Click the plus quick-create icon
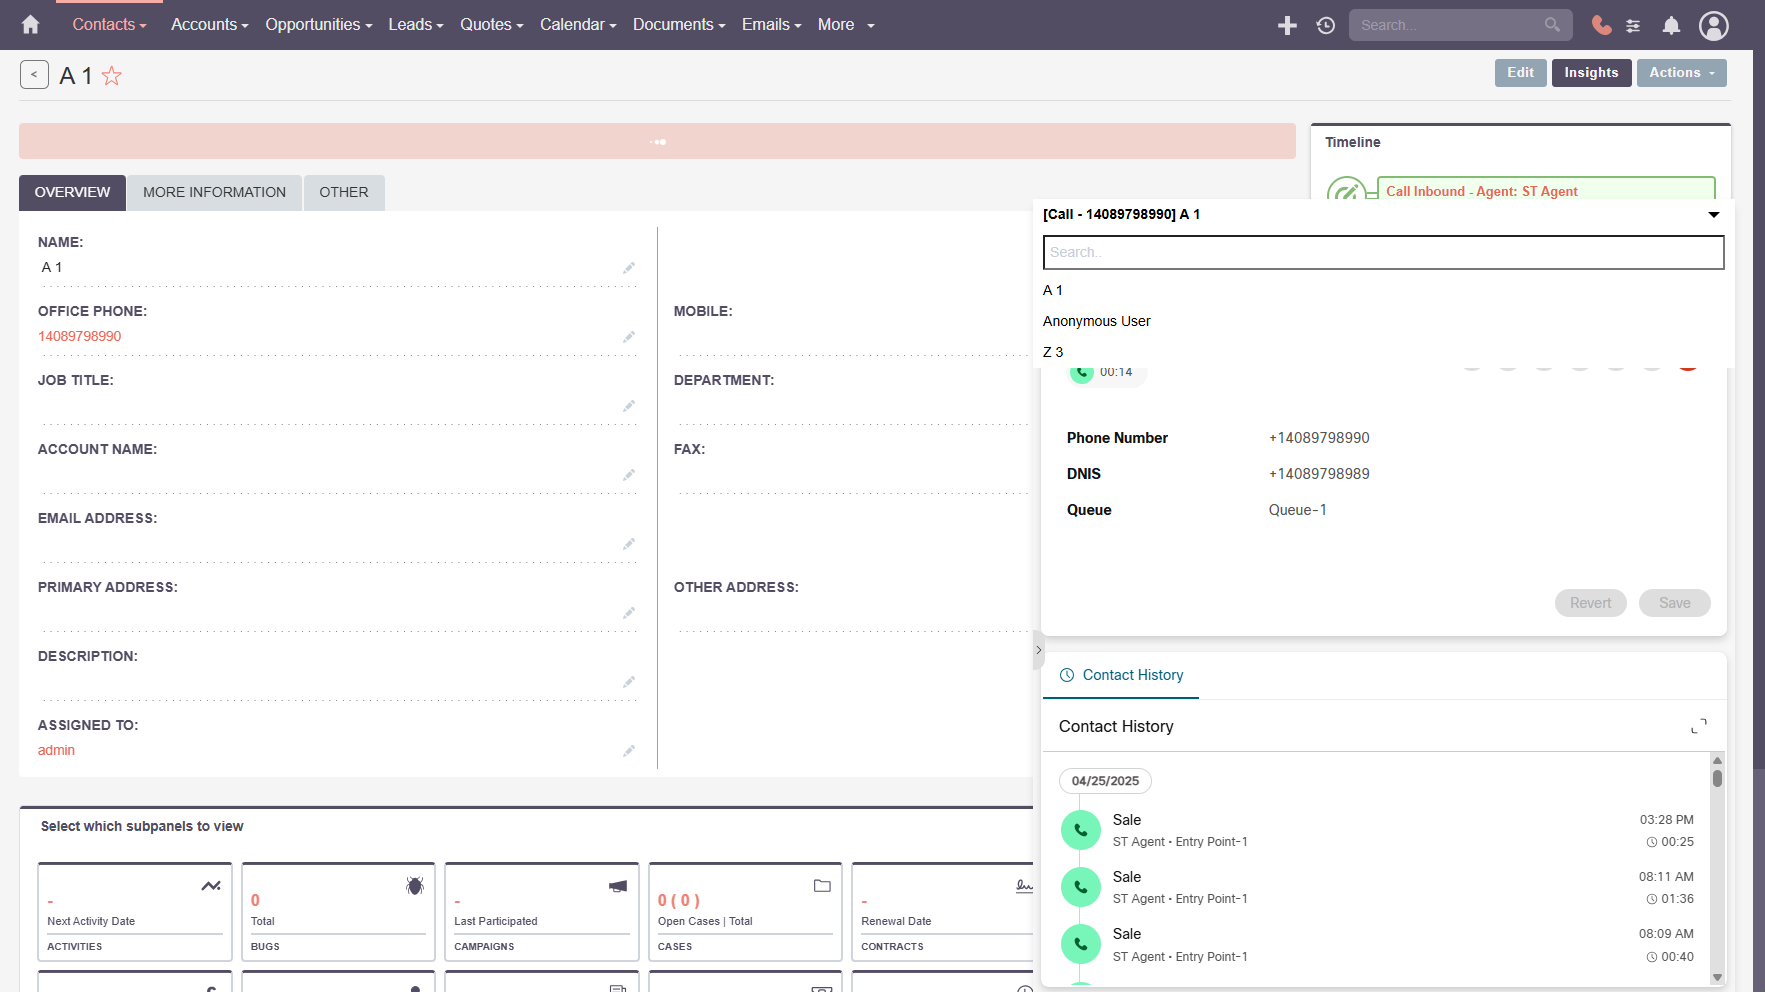The width and height of the screenshot is (1765, 992). (1287, 25)
